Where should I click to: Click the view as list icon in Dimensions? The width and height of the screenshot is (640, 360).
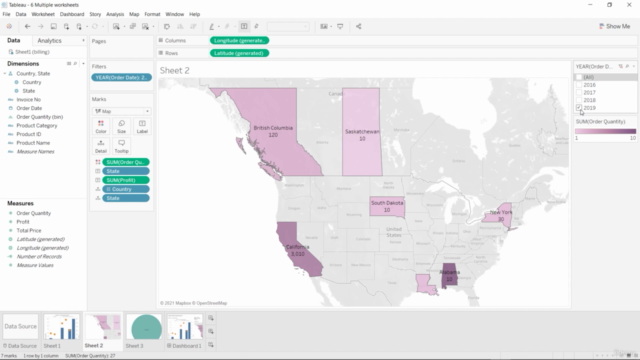[69, 64]
